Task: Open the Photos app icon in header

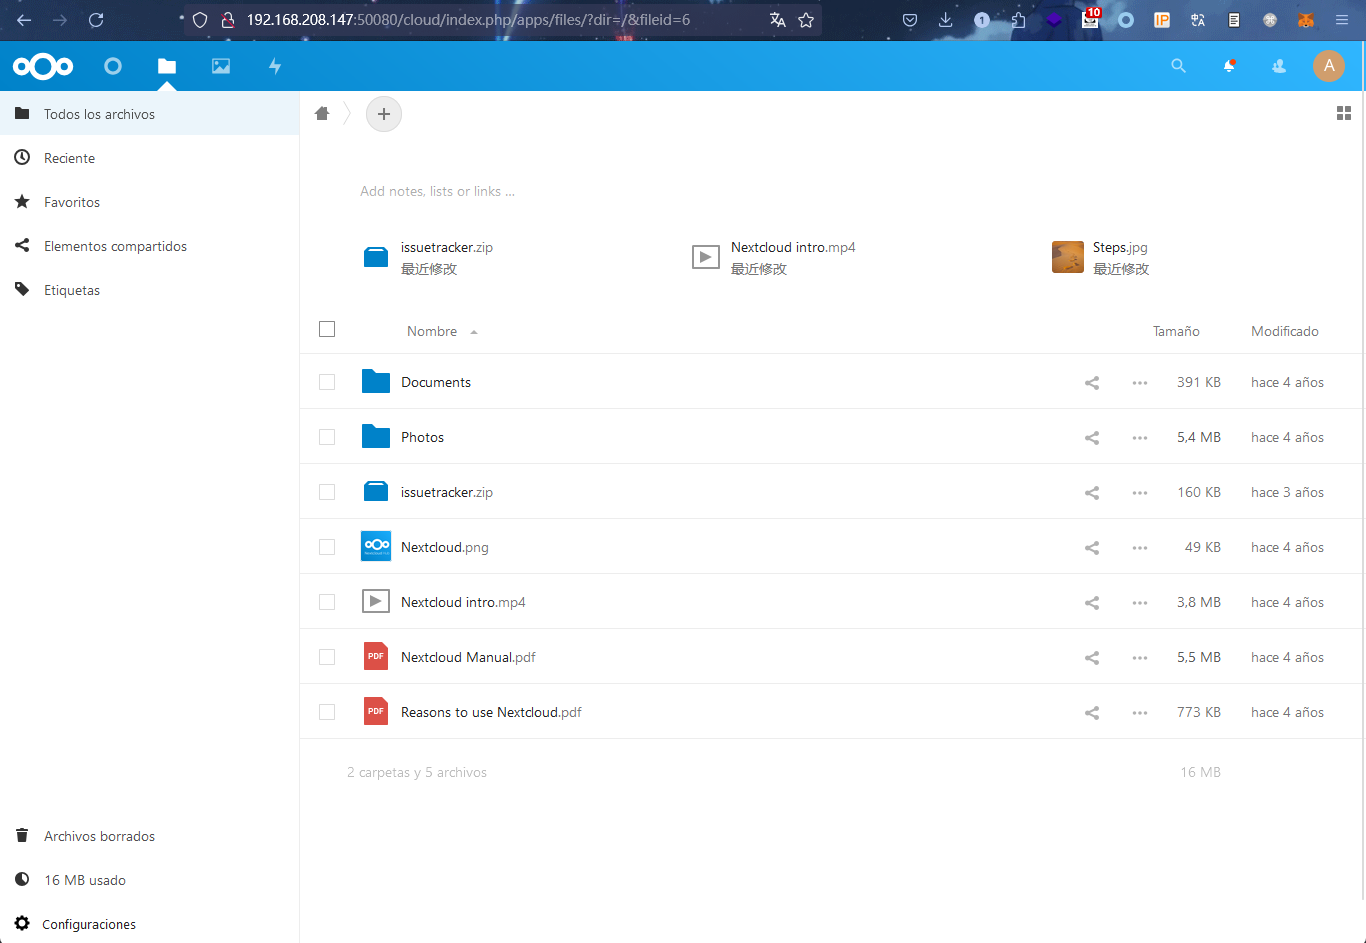Action: click(221, 66)
